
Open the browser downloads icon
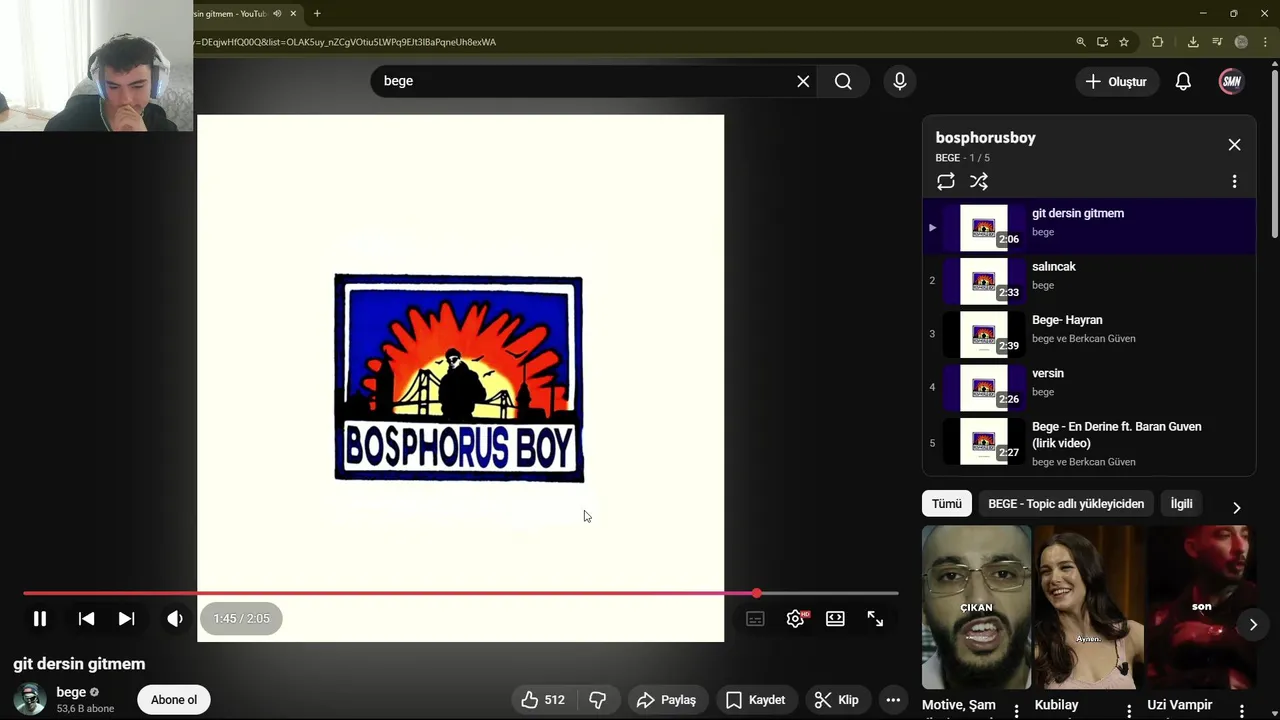pos(1193,42)
